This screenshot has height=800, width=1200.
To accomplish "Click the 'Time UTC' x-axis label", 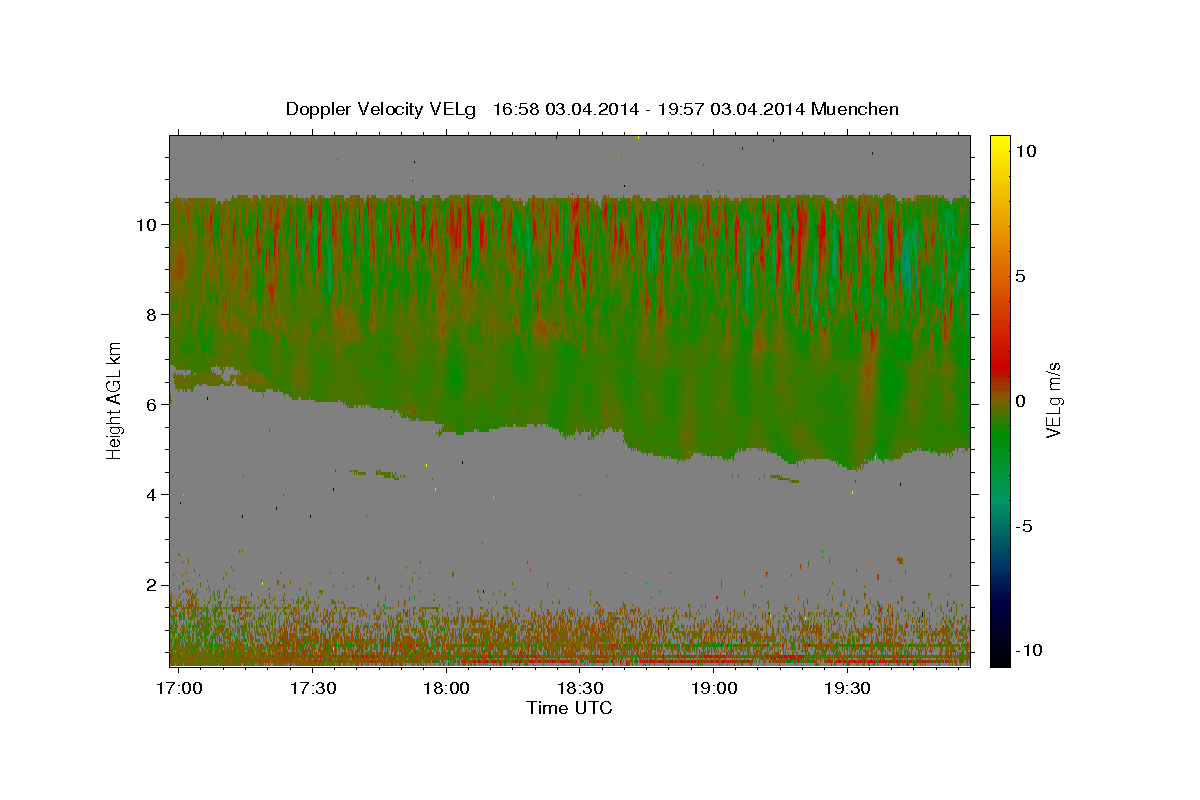I will (x=569, y=708).
